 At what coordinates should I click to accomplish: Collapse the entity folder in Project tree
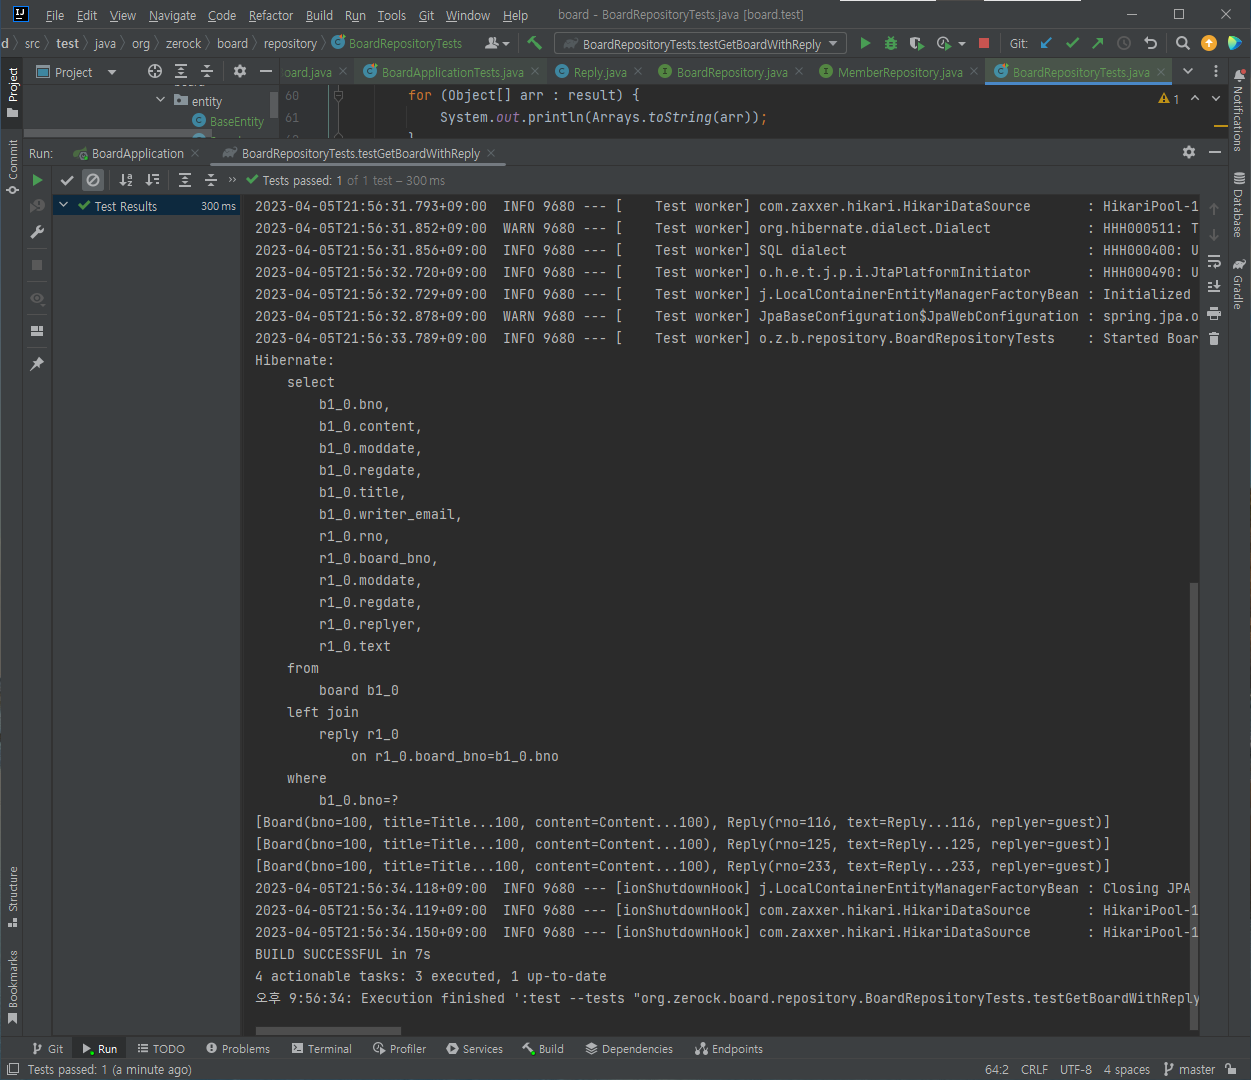point(161,100)
